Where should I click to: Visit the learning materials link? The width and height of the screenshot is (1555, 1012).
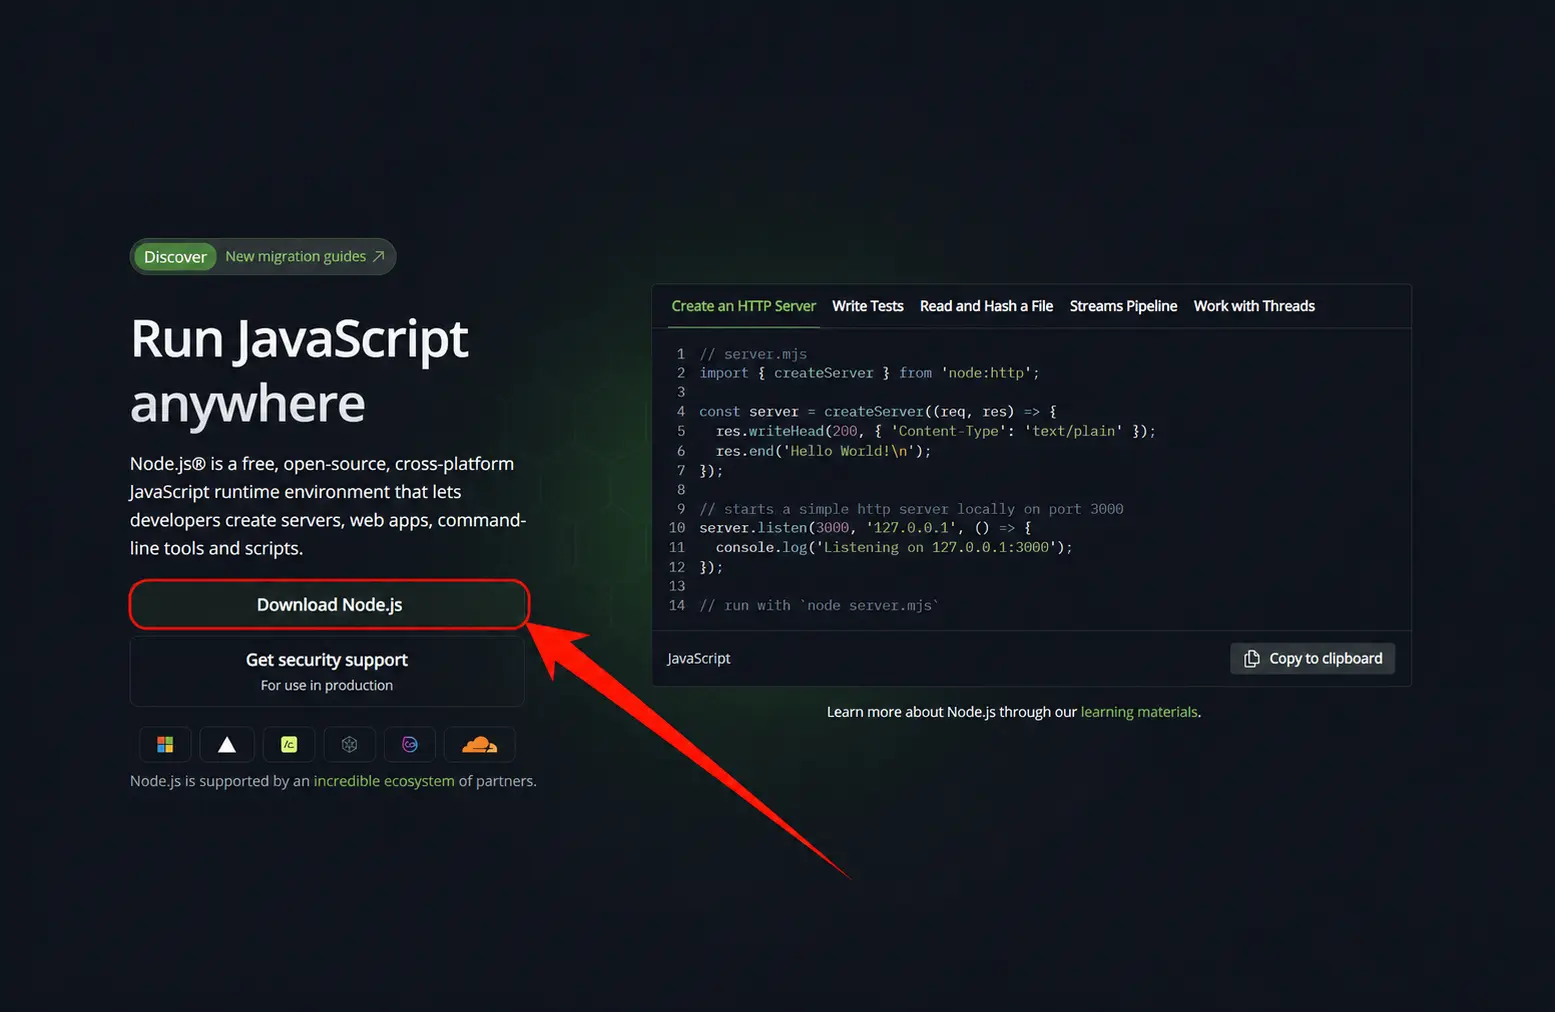(1139, 712)
